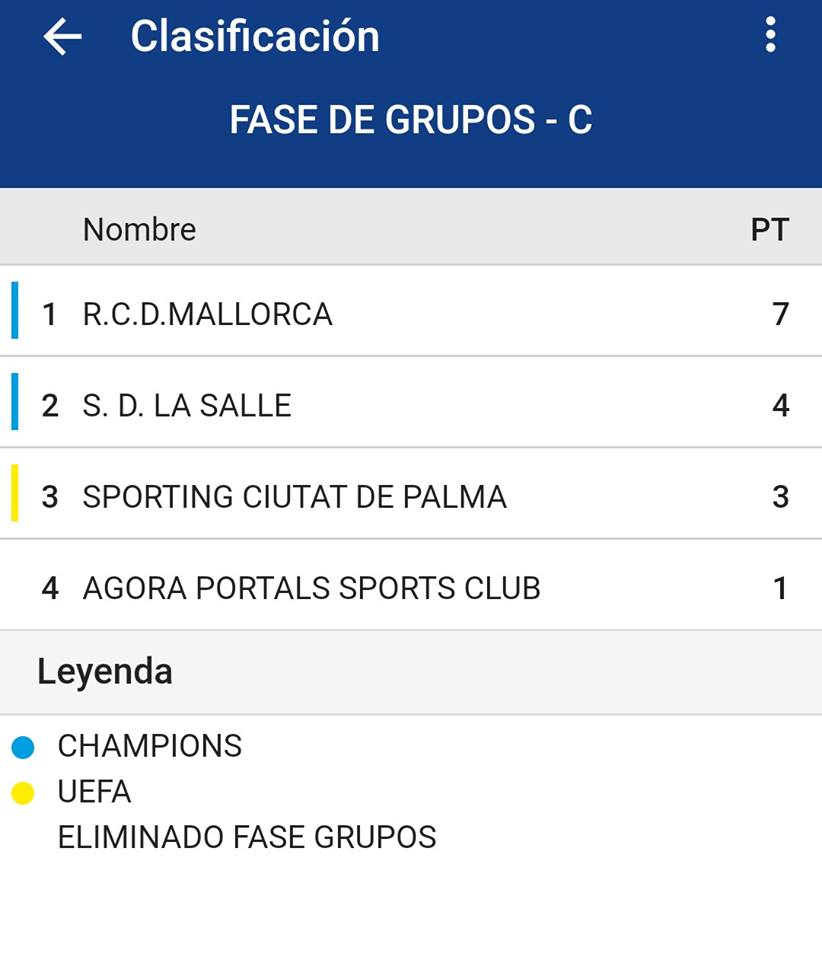Open the three-dot overflow menu
This screenshot has width=822, height=960.
(770, 35)
